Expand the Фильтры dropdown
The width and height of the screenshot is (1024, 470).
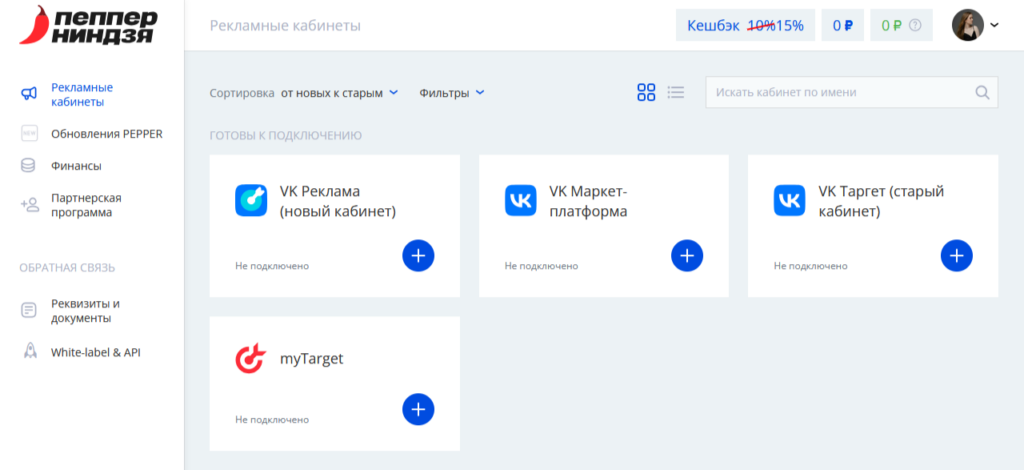452,93
